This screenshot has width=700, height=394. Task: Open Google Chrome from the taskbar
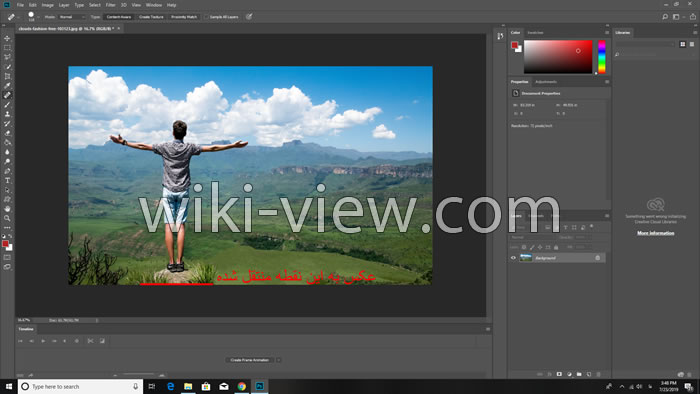coord(242,386)
